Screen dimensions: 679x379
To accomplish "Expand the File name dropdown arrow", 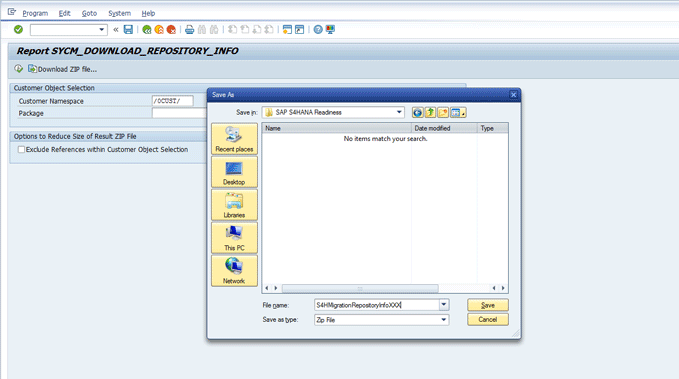I will point(444,305).
